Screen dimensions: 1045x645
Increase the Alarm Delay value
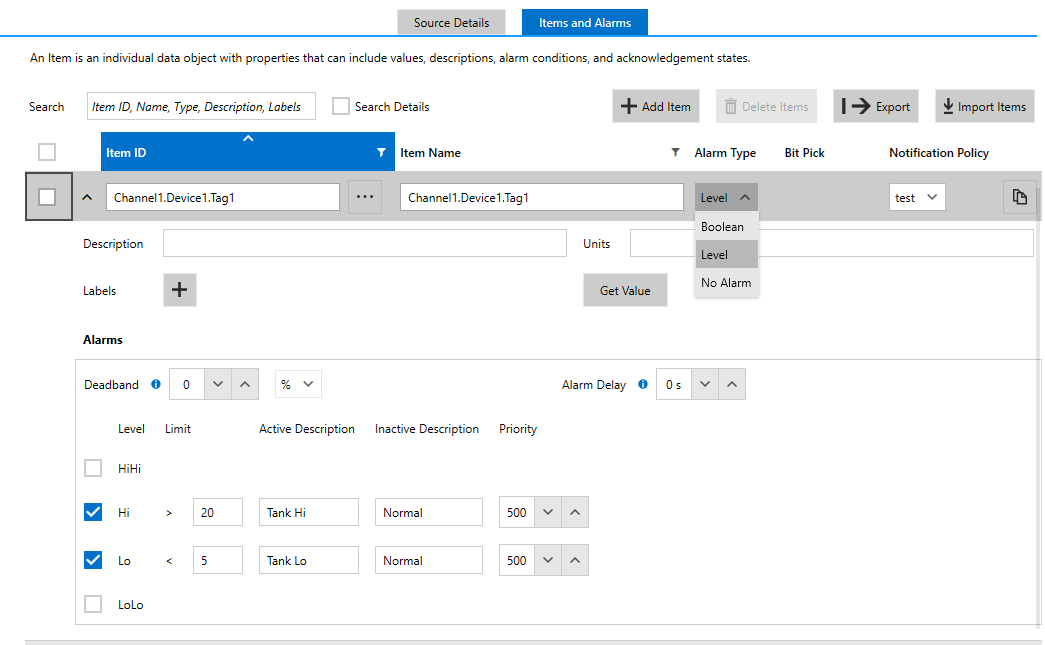[732, 384]
